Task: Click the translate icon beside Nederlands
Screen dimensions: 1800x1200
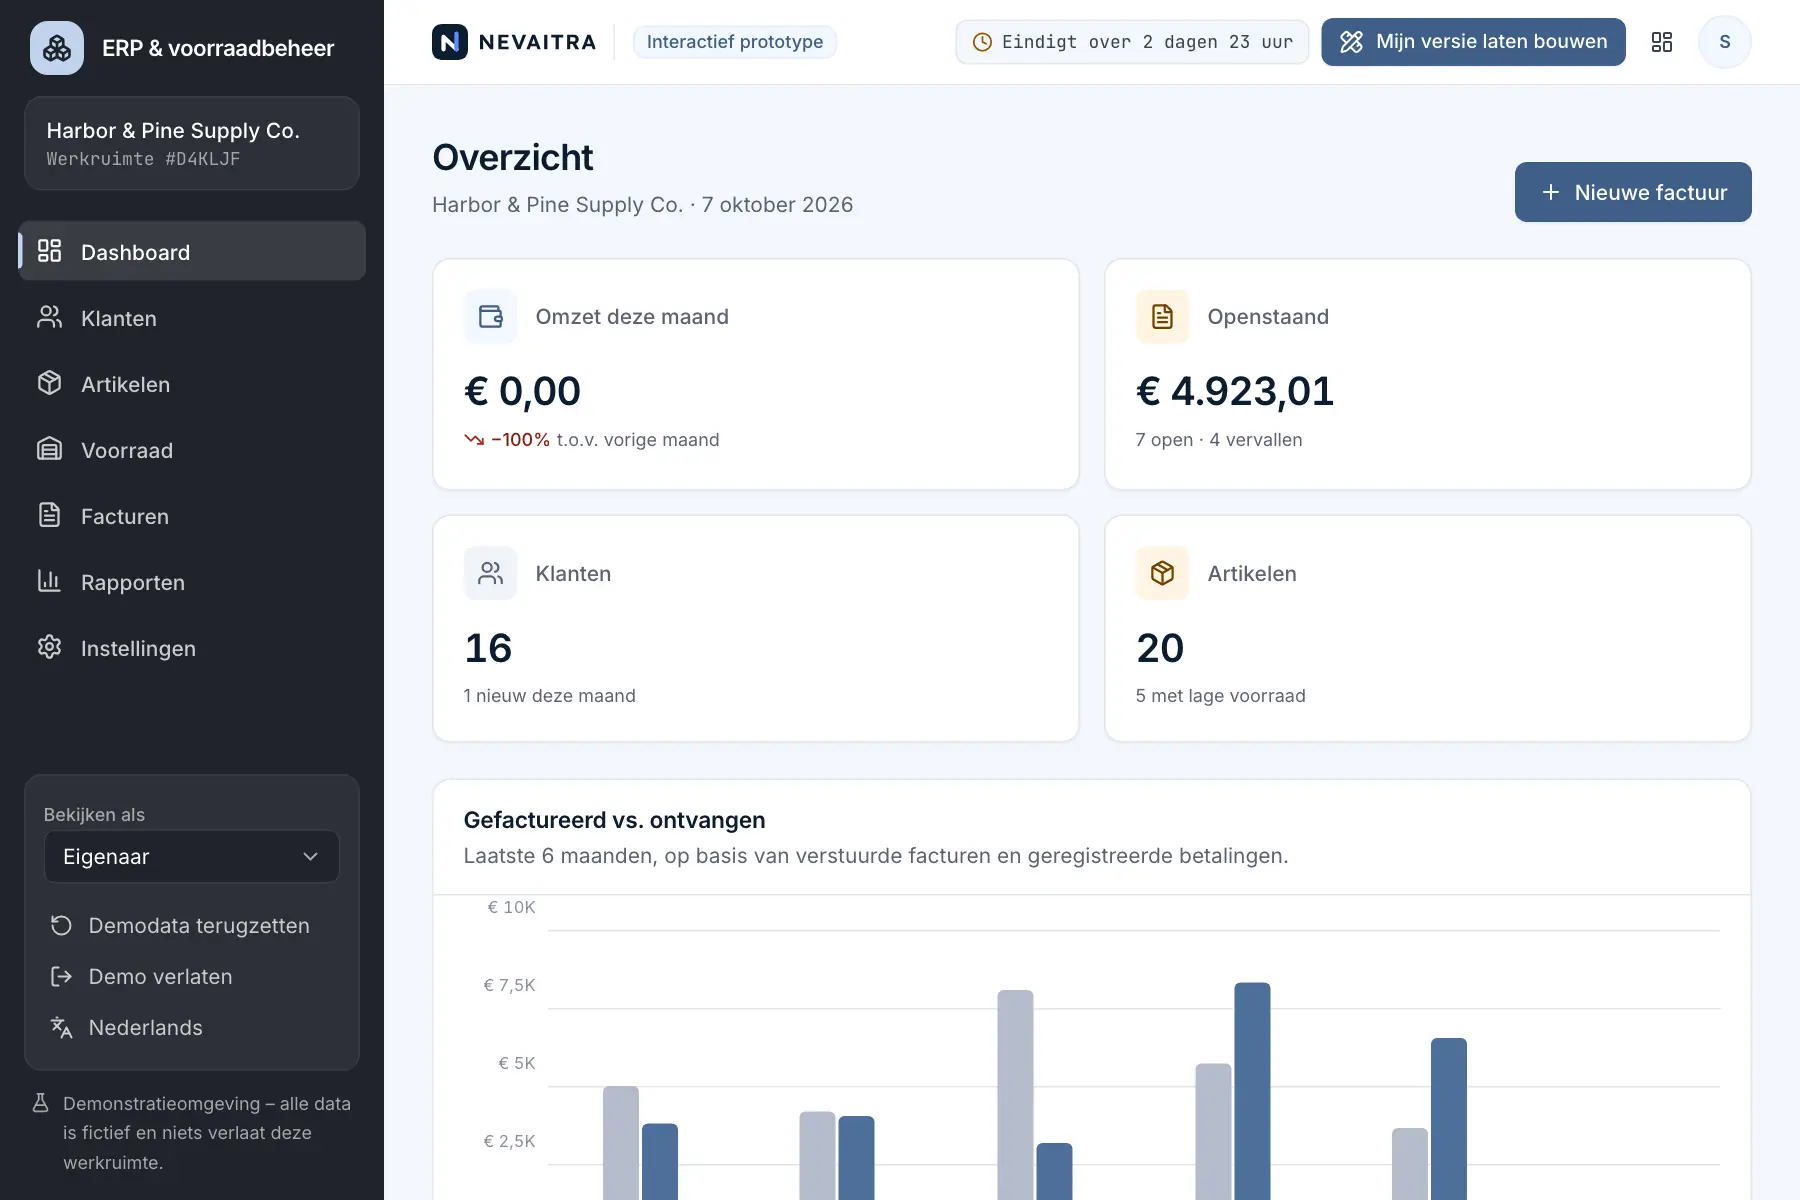Action: pos(61,1028)
